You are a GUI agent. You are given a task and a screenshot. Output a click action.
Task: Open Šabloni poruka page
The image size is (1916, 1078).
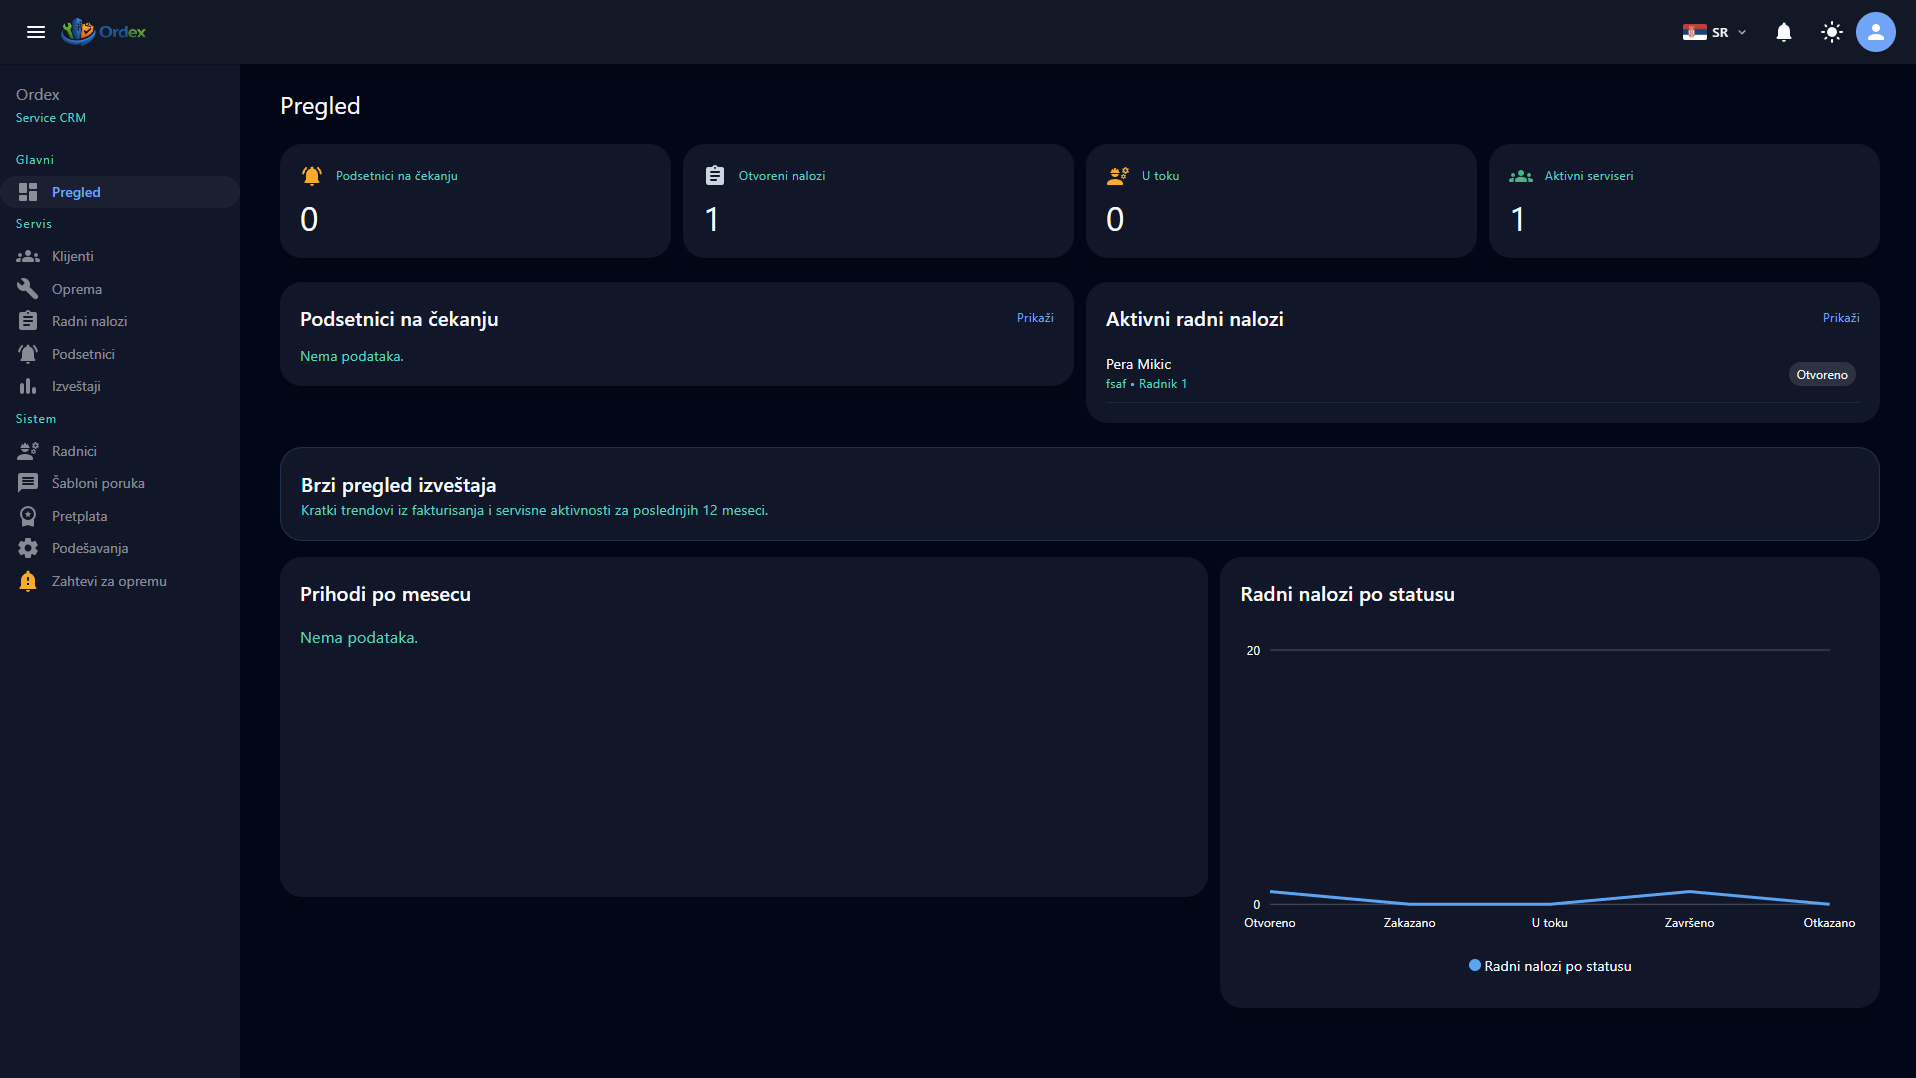pyautogui.click(x=120, y=483)
